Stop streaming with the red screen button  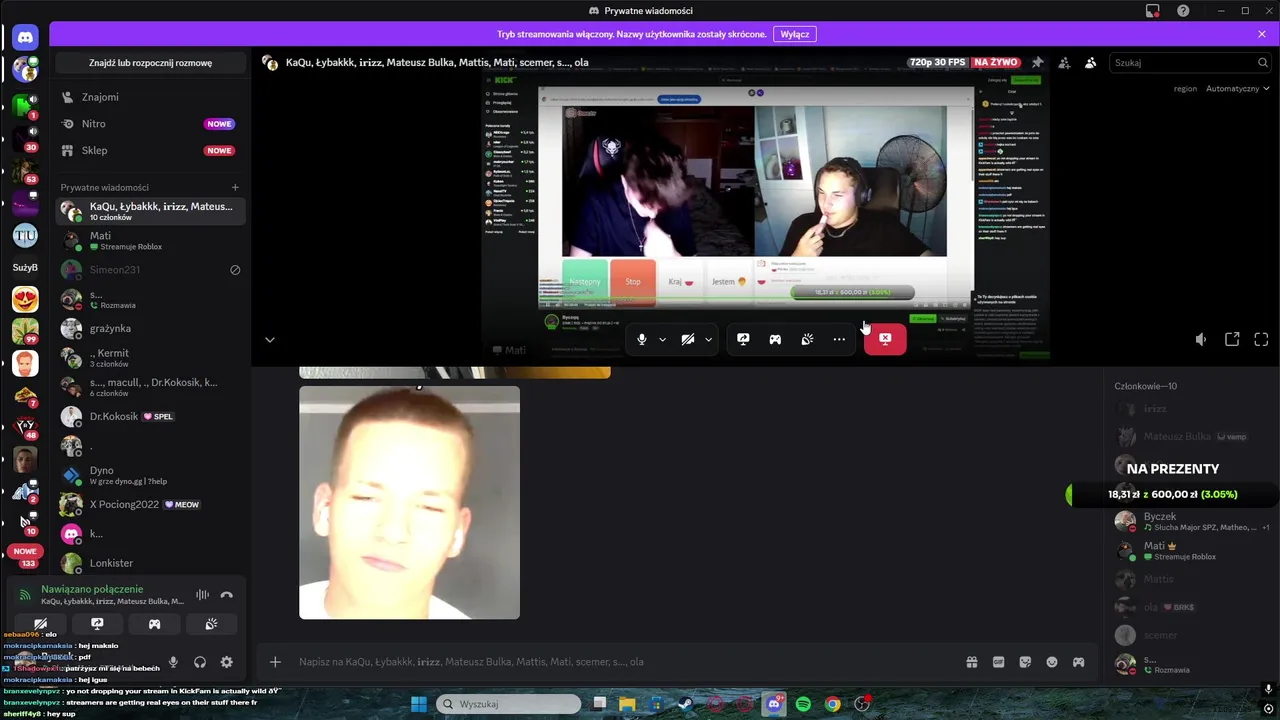885,339
